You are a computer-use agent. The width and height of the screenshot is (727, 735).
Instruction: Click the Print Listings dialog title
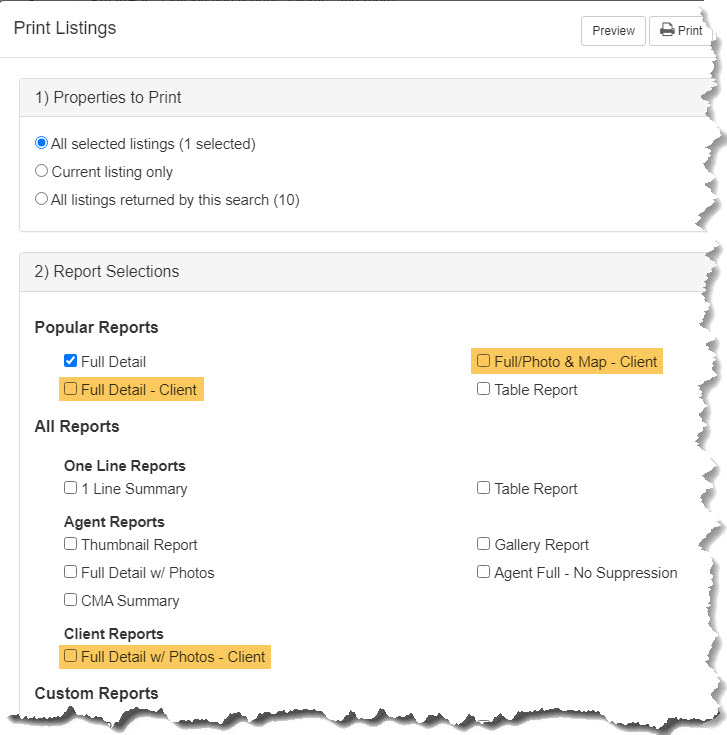[65, 28]
